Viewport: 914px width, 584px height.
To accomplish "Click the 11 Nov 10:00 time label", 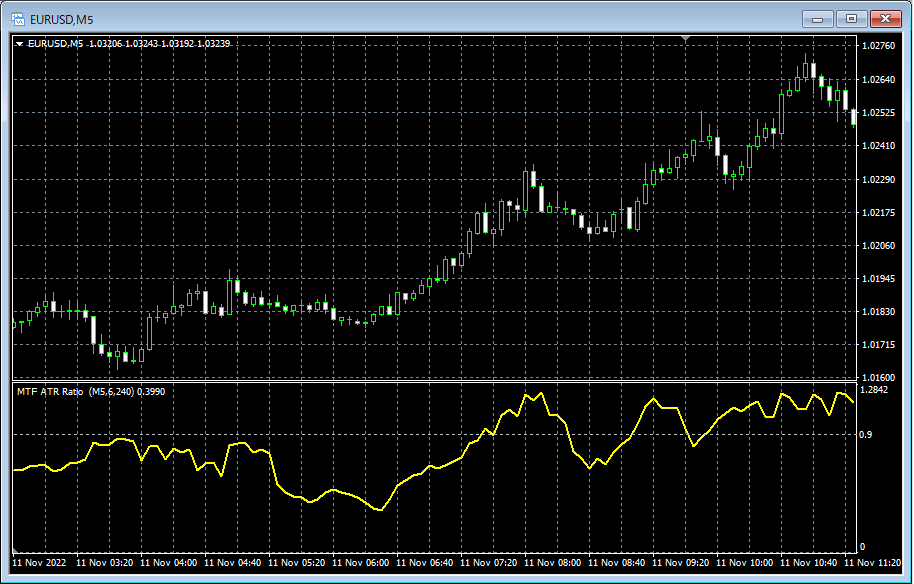I will click(744, 563).
